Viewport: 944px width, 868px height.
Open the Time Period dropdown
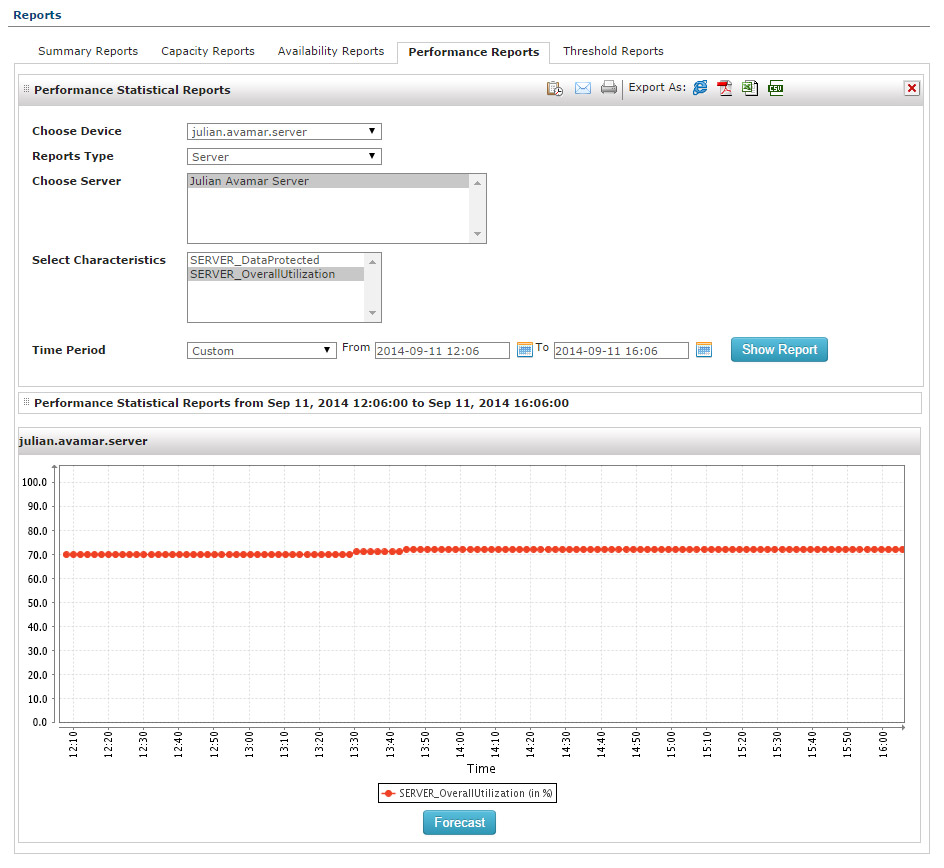pyautogui.click(x=262, y=350)
